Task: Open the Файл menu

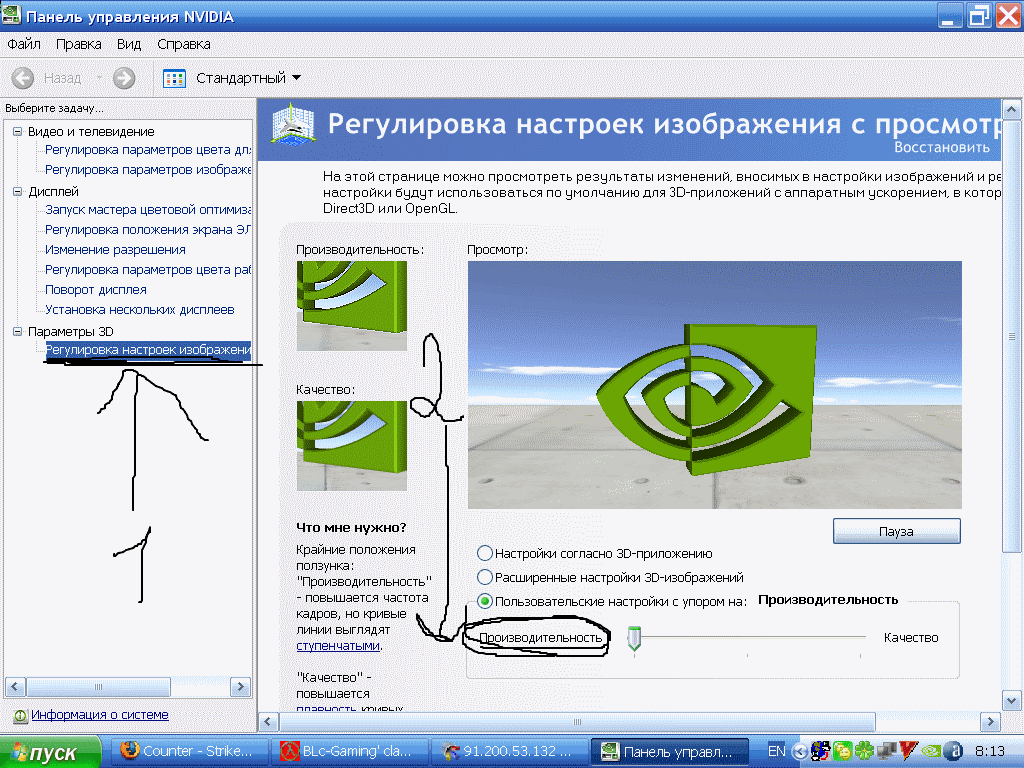Action: (24, 44)
